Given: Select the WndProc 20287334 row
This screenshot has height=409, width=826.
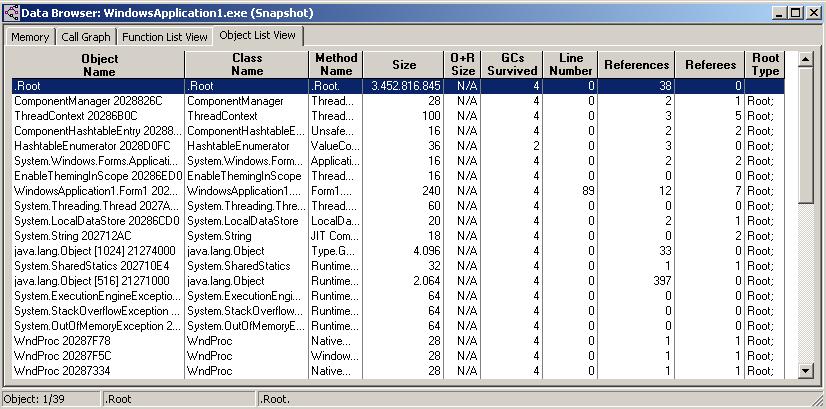Looking at the screenshot, I should (x=98, y=370).
